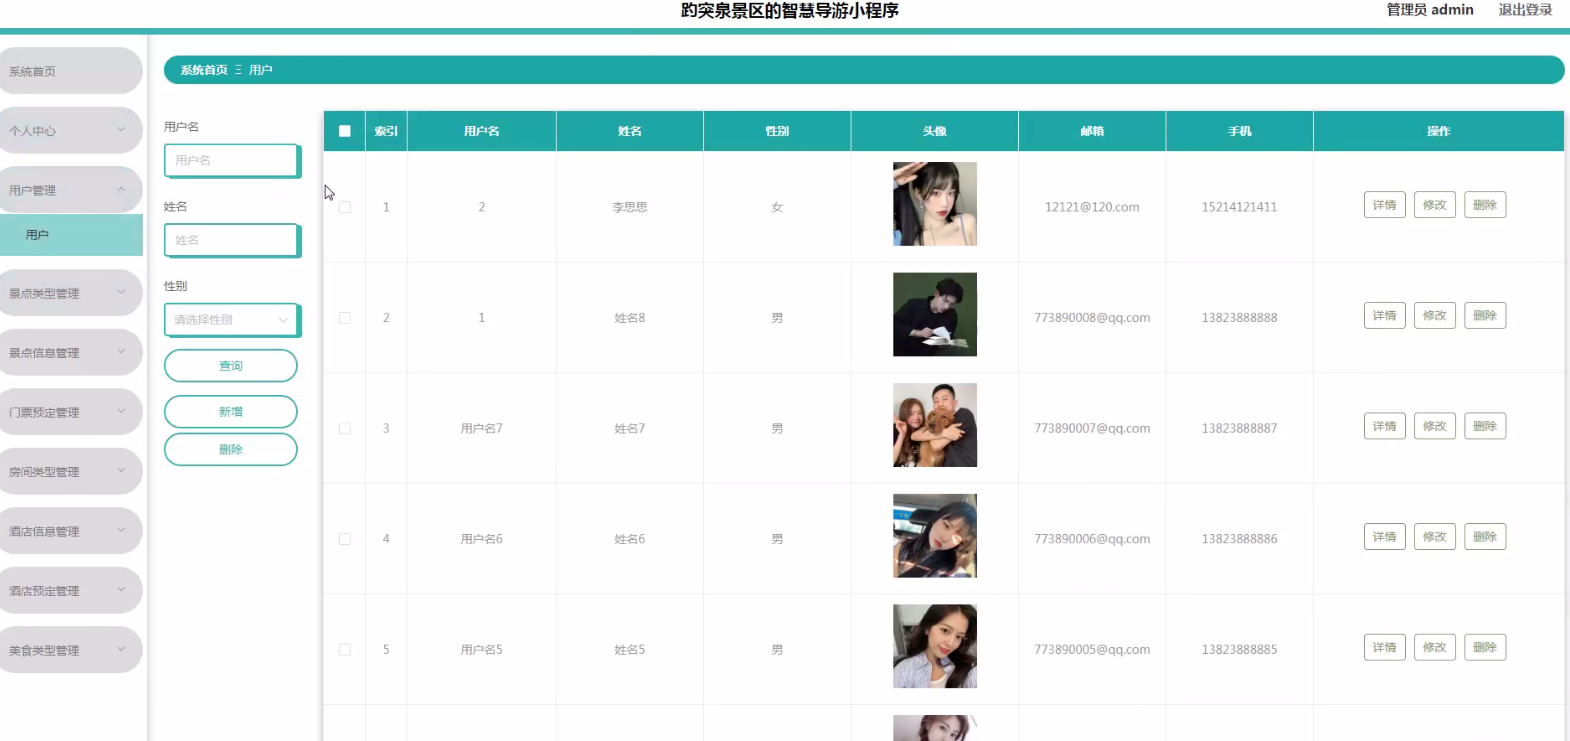Expand the 景点类型管理 sidebar menu

70,293
